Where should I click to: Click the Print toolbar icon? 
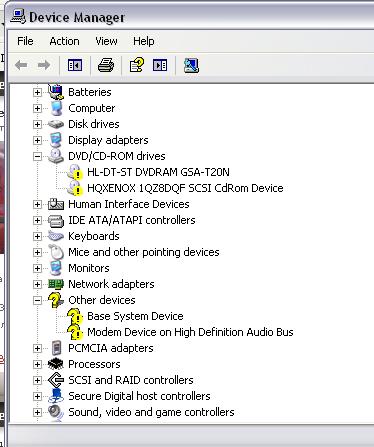coord(106,65)
